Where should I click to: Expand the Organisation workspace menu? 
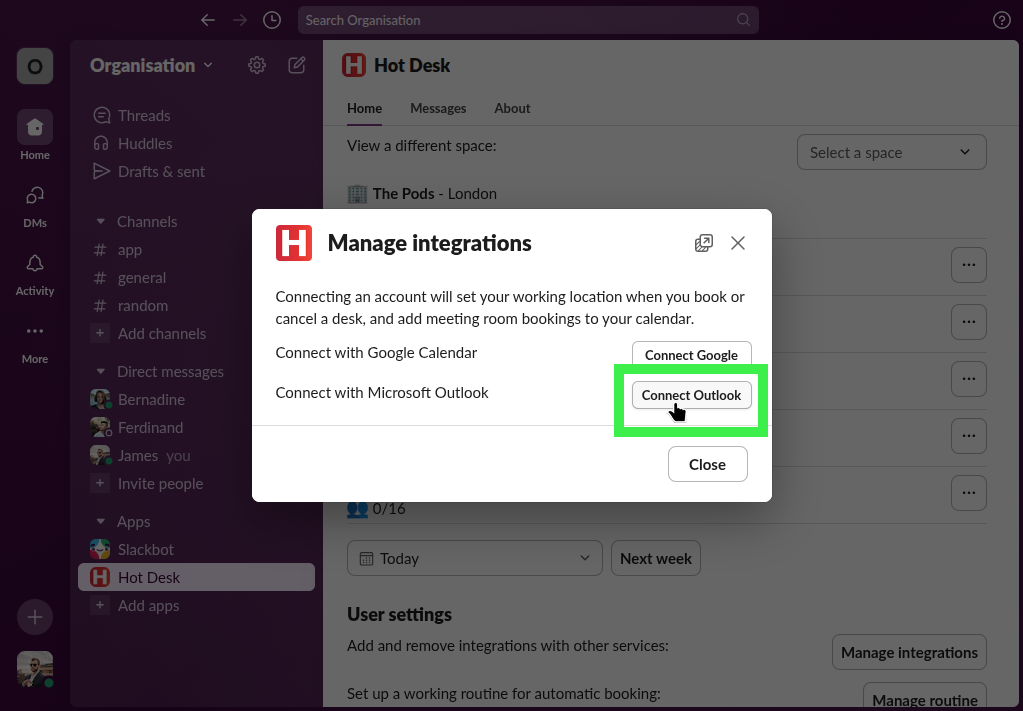coord(151,65)
